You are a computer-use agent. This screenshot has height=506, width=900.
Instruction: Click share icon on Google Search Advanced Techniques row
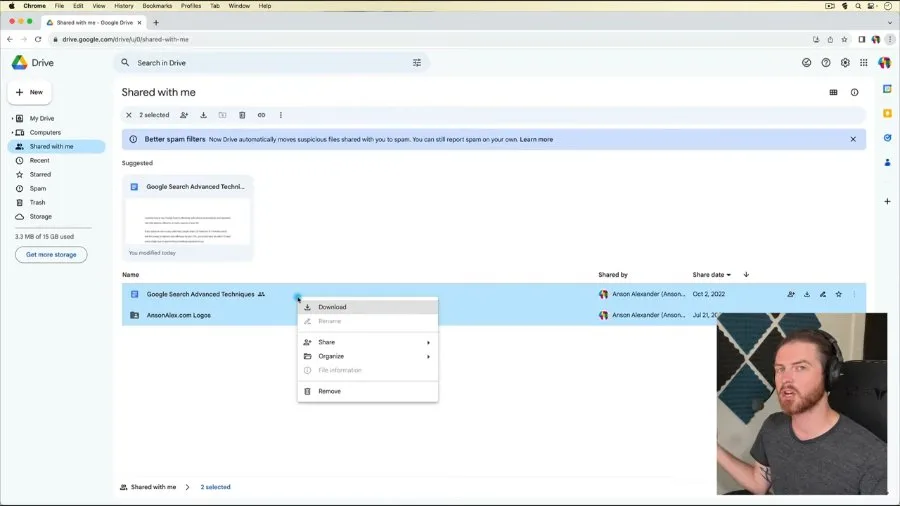791,294
